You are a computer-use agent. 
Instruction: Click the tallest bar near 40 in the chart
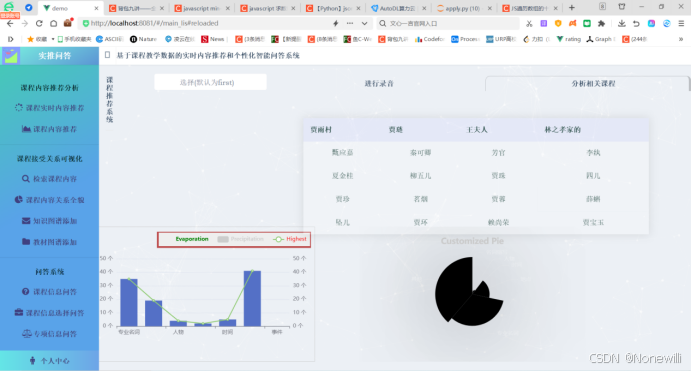[x=252, y=298]
